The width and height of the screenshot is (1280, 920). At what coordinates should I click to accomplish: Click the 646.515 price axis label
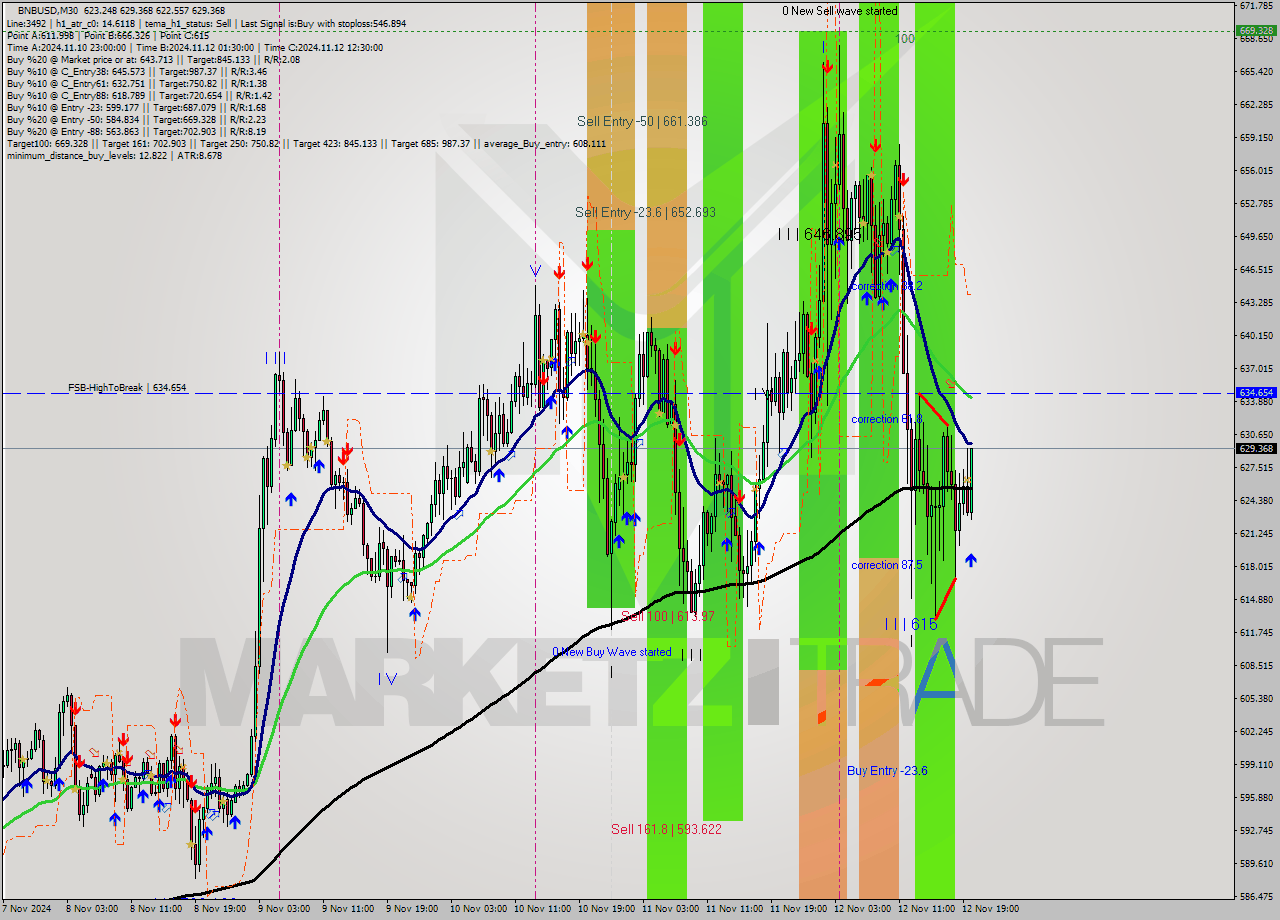click(x=1256, y=270)
